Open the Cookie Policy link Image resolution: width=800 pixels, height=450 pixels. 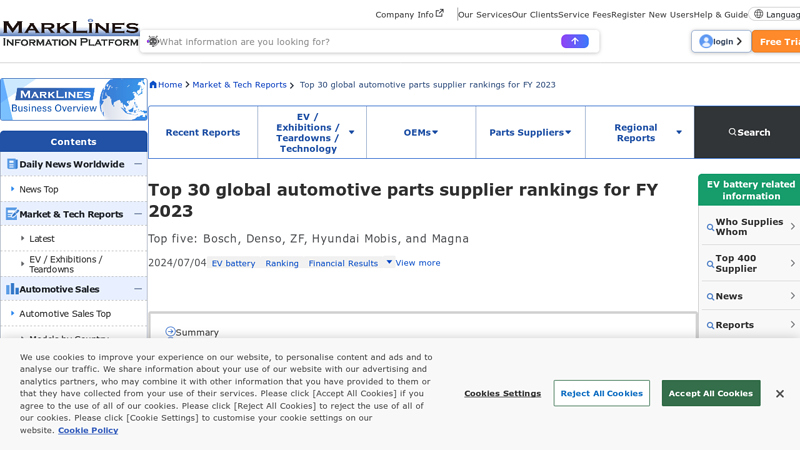[x=88, y=430]
